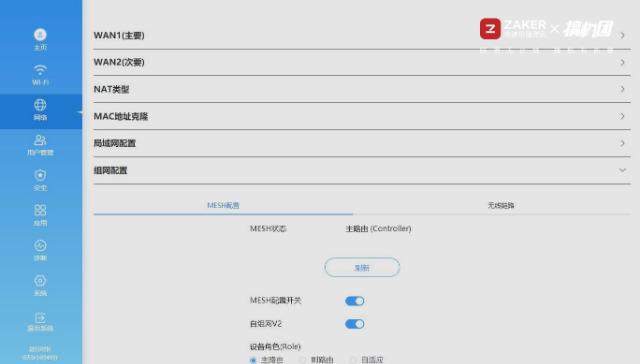Image resolution: width=640 pixels, height=364 pixels.
Task: Open the 系统 system gear icon
Action: click(x=40, y=281)
